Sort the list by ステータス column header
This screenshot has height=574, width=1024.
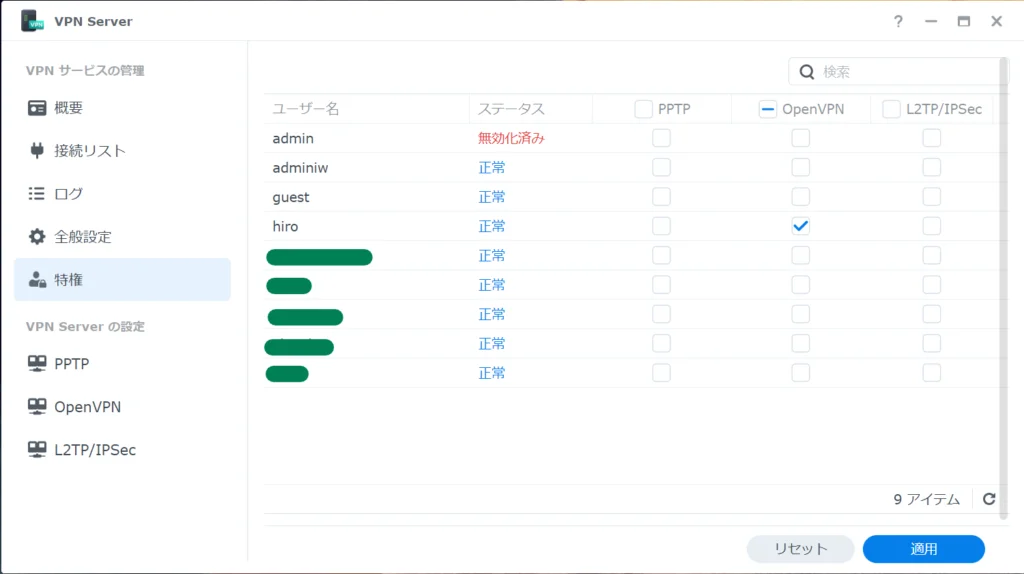tap(511, 109)
